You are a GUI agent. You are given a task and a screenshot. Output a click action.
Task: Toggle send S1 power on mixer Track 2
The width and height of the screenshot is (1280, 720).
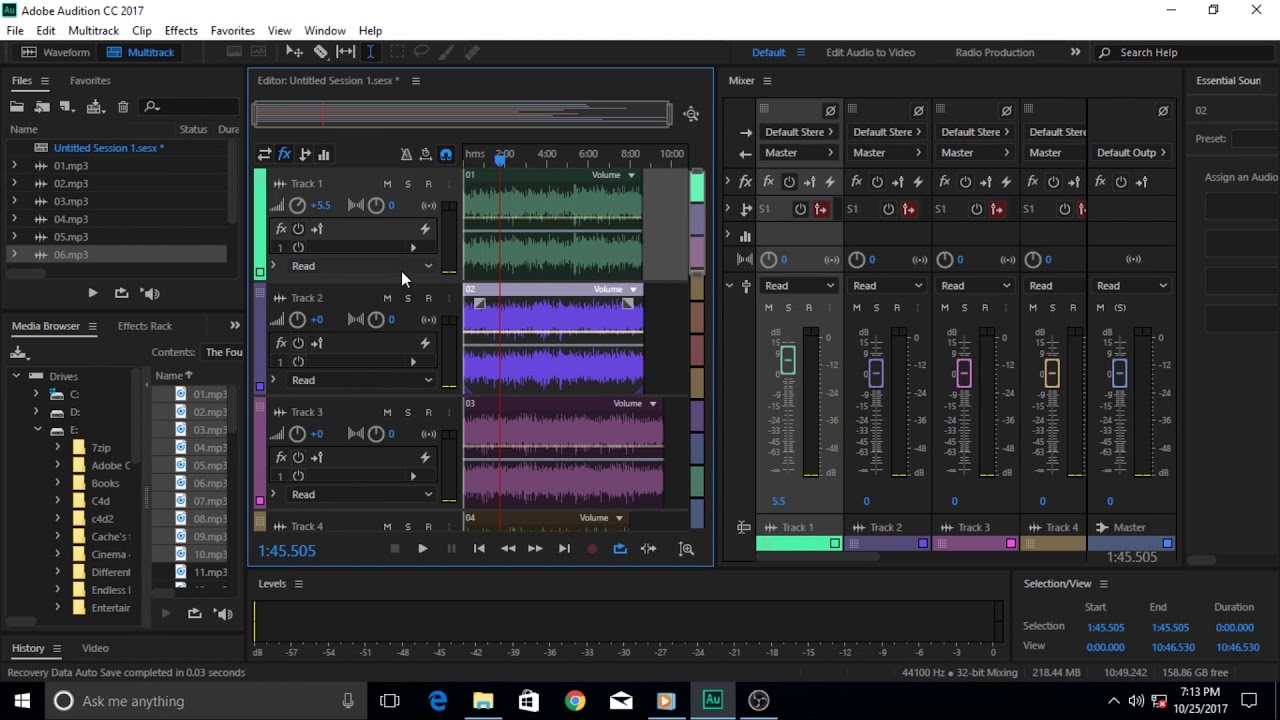[x=888, y=209]
